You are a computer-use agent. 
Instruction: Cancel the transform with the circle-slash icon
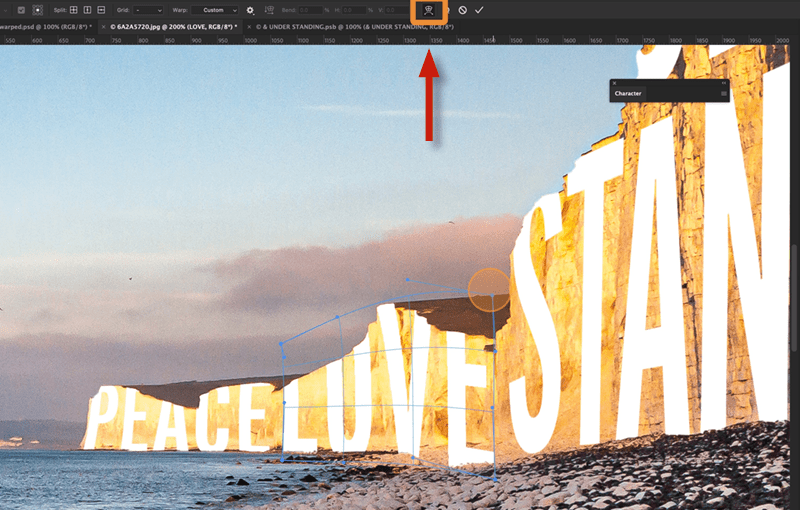click(x=462, y=9)
